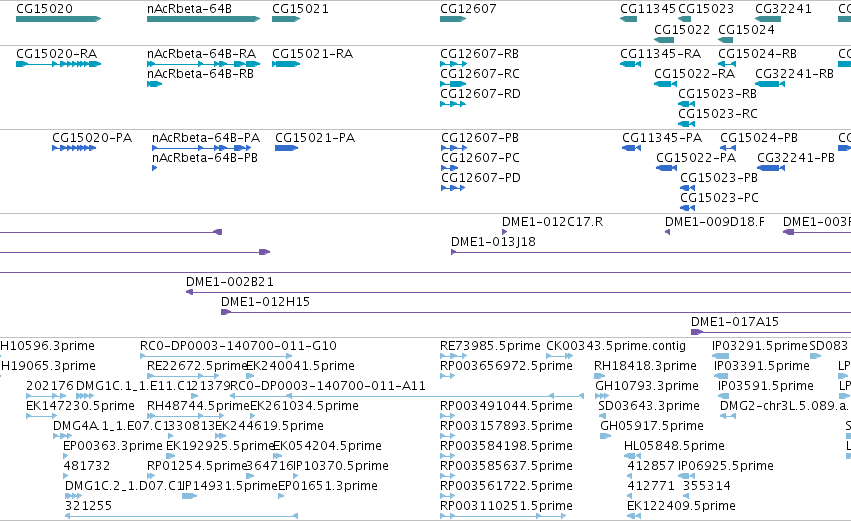Select transcript CG12607-RB
This screenshot has height=521, width=851.
point(480,54)
